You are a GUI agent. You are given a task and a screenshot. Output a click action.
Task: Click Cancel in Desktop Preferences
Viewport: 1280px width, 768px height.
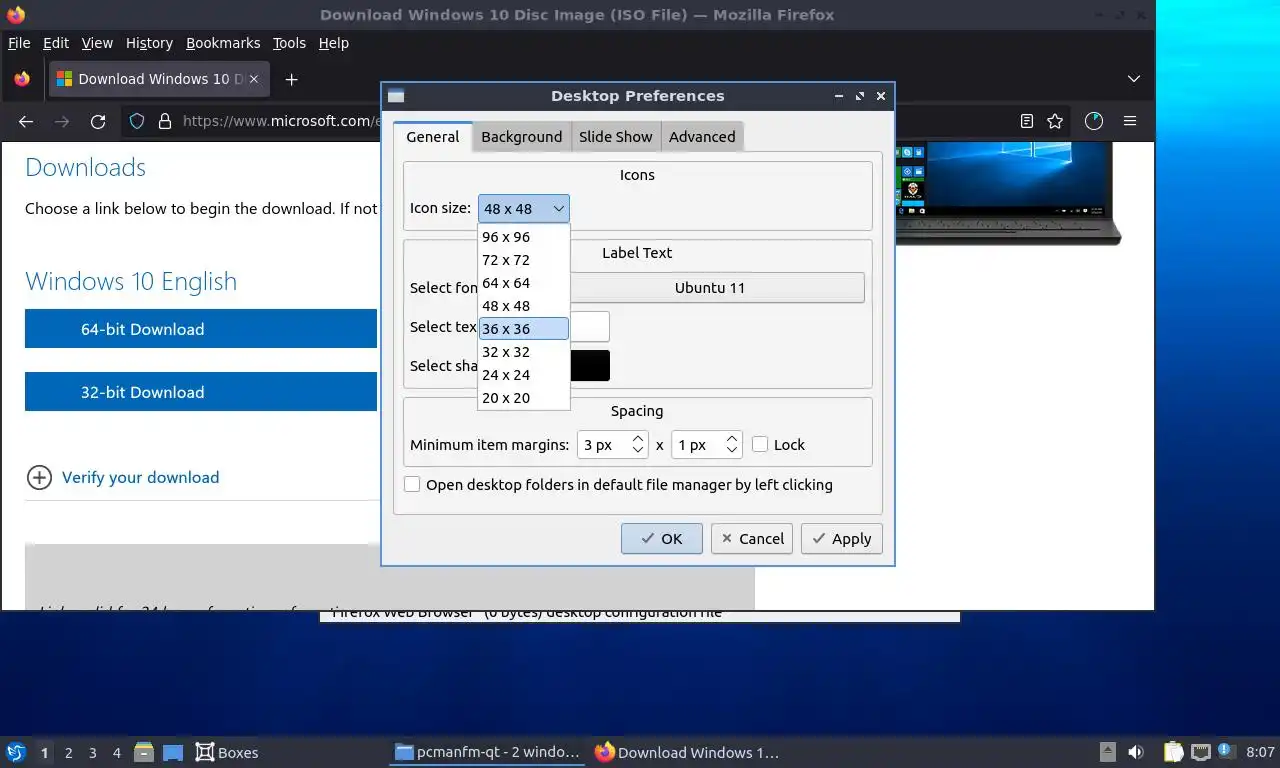pyautogui.click(x=752, y=539)
